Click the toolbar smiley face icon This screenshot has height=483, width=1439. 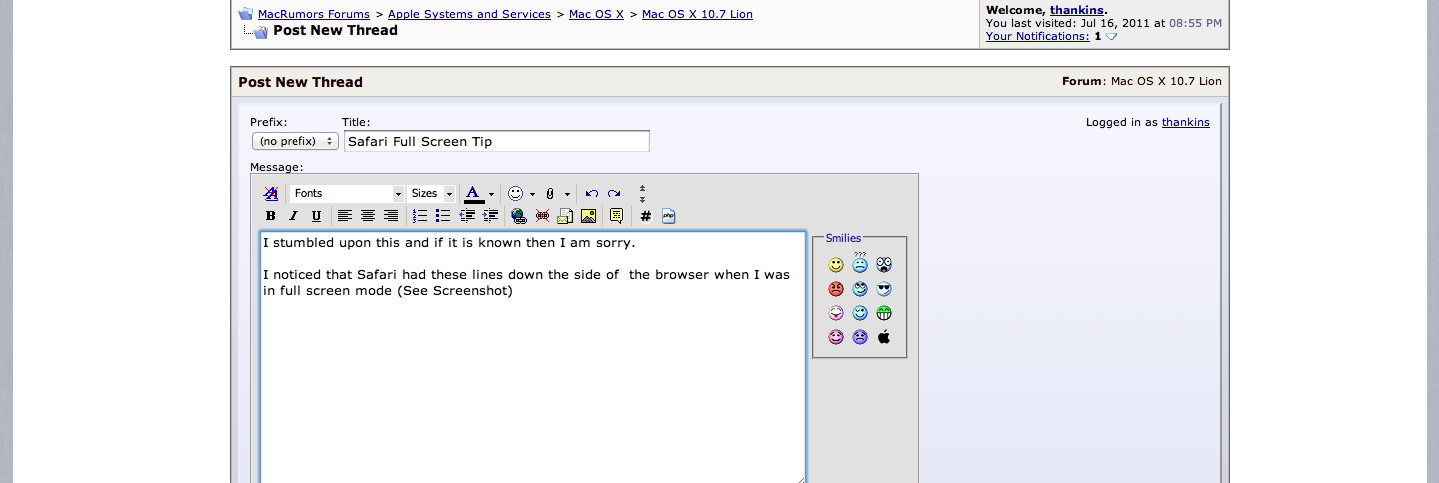coord(515,193)
